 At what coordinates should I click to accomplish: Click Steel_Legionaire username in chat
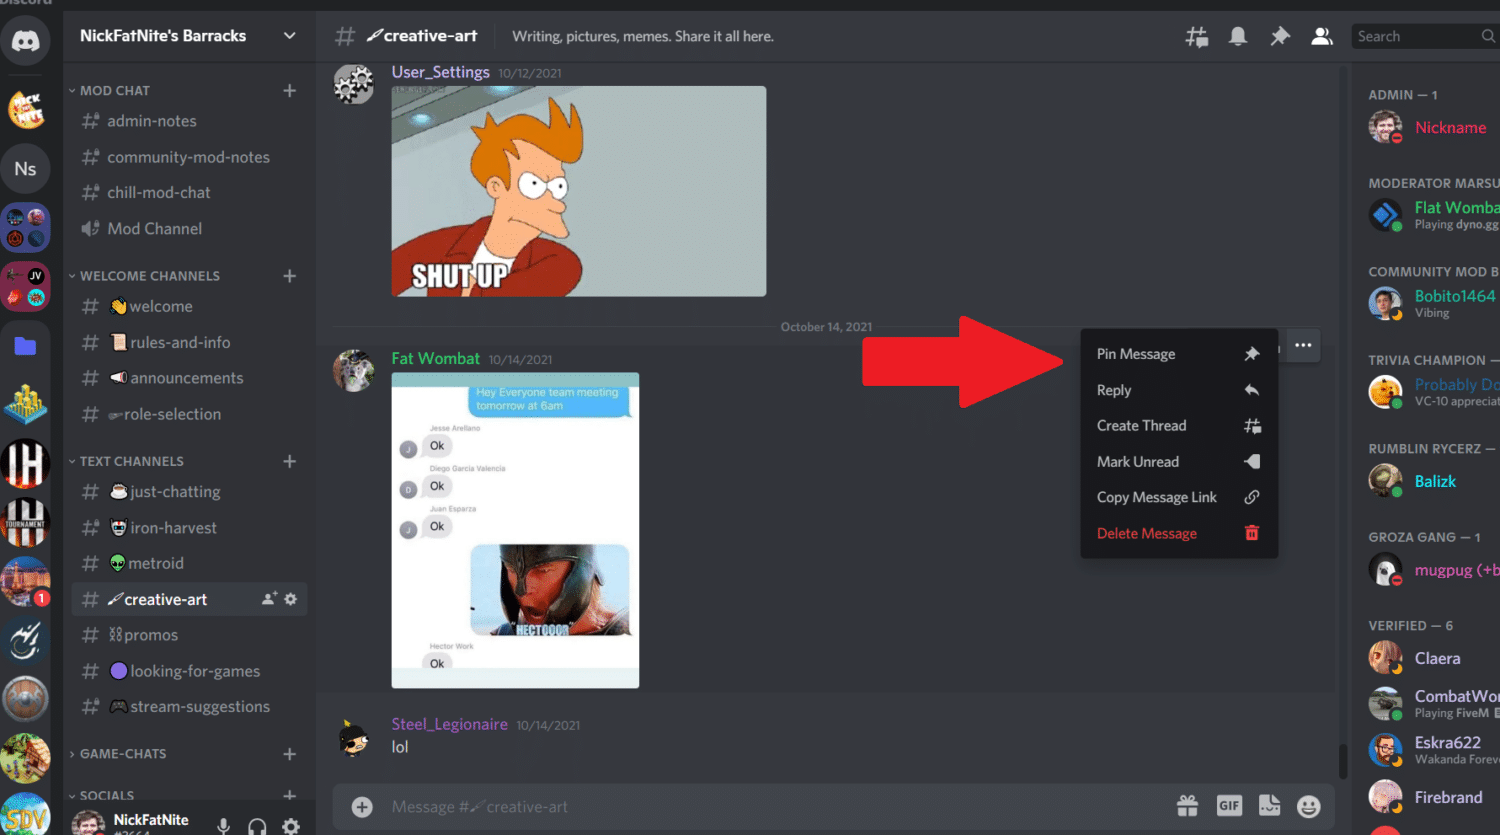450,724
